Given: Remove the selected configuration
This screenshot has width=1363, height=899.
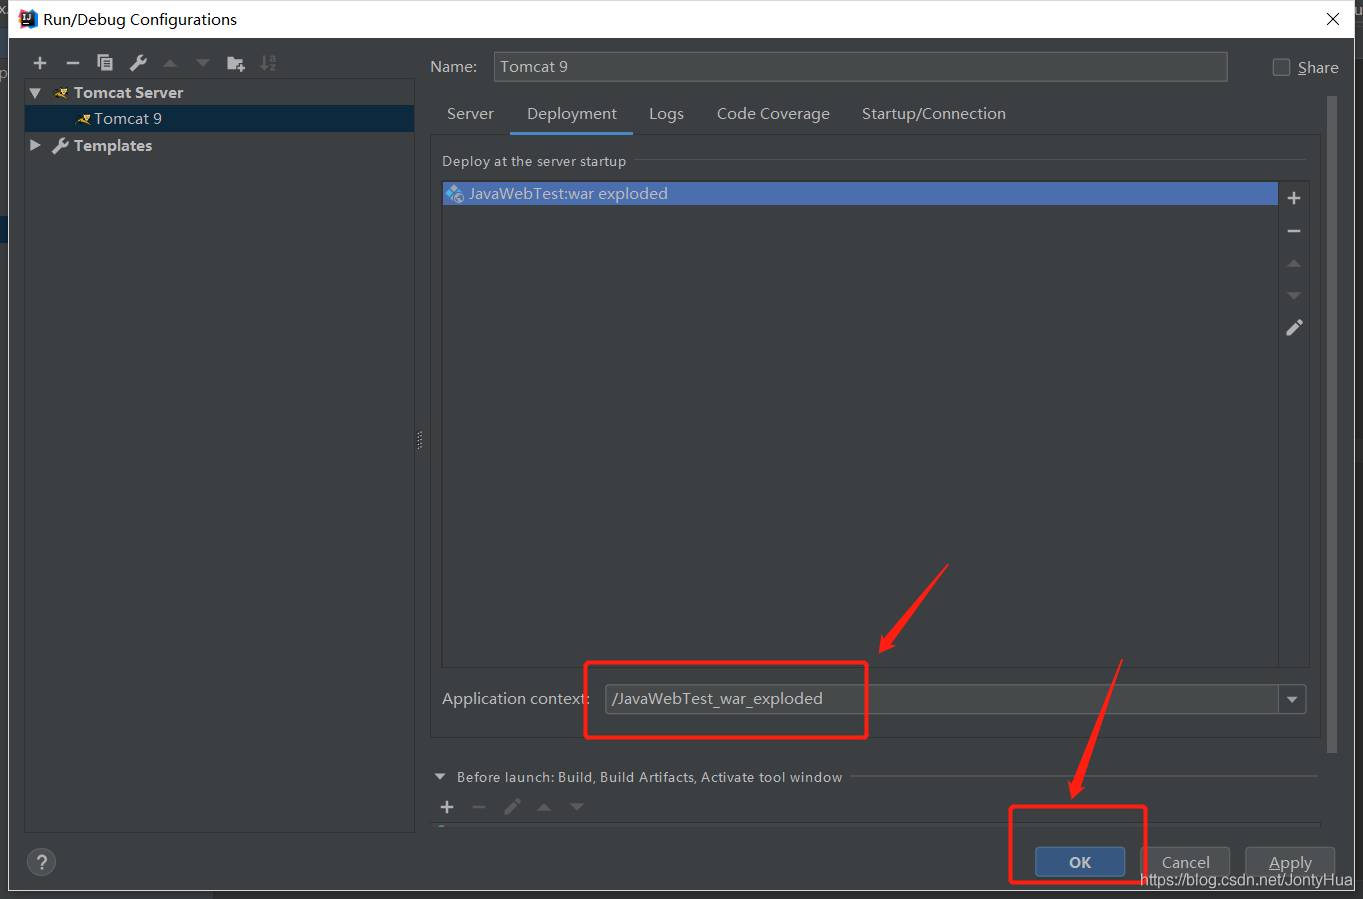Looking at the screenshot, I should (72, 62).
